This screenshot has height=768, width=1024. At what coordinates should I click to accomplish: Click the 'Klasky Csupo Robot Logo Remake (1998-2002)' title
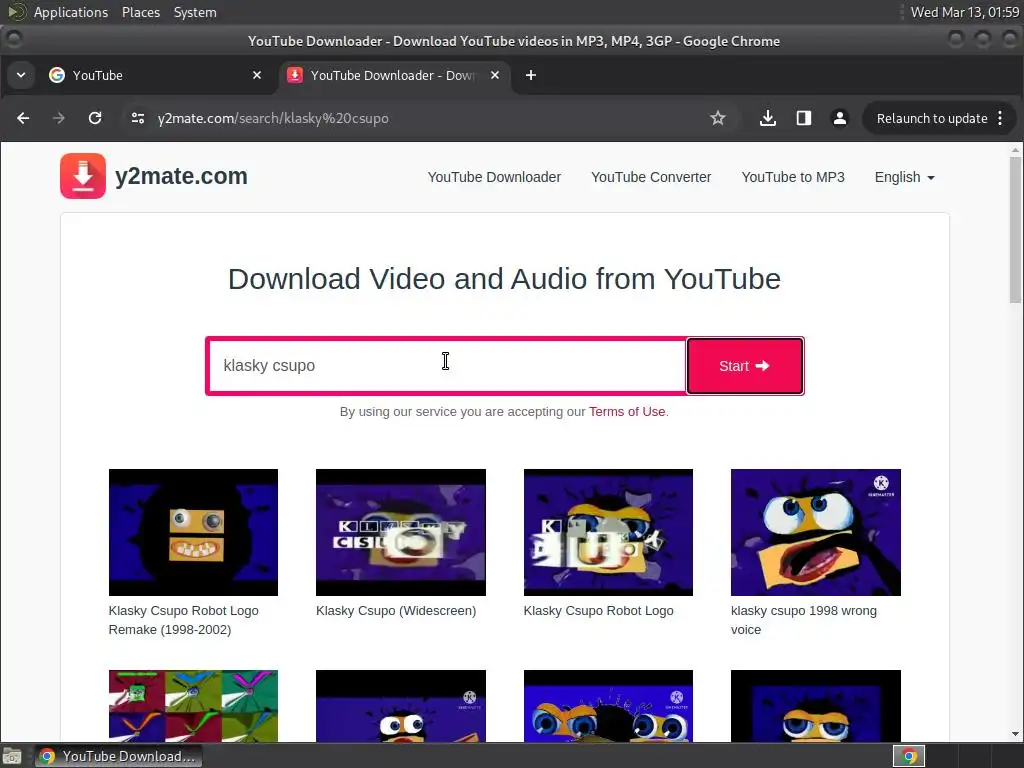[184, 620]
